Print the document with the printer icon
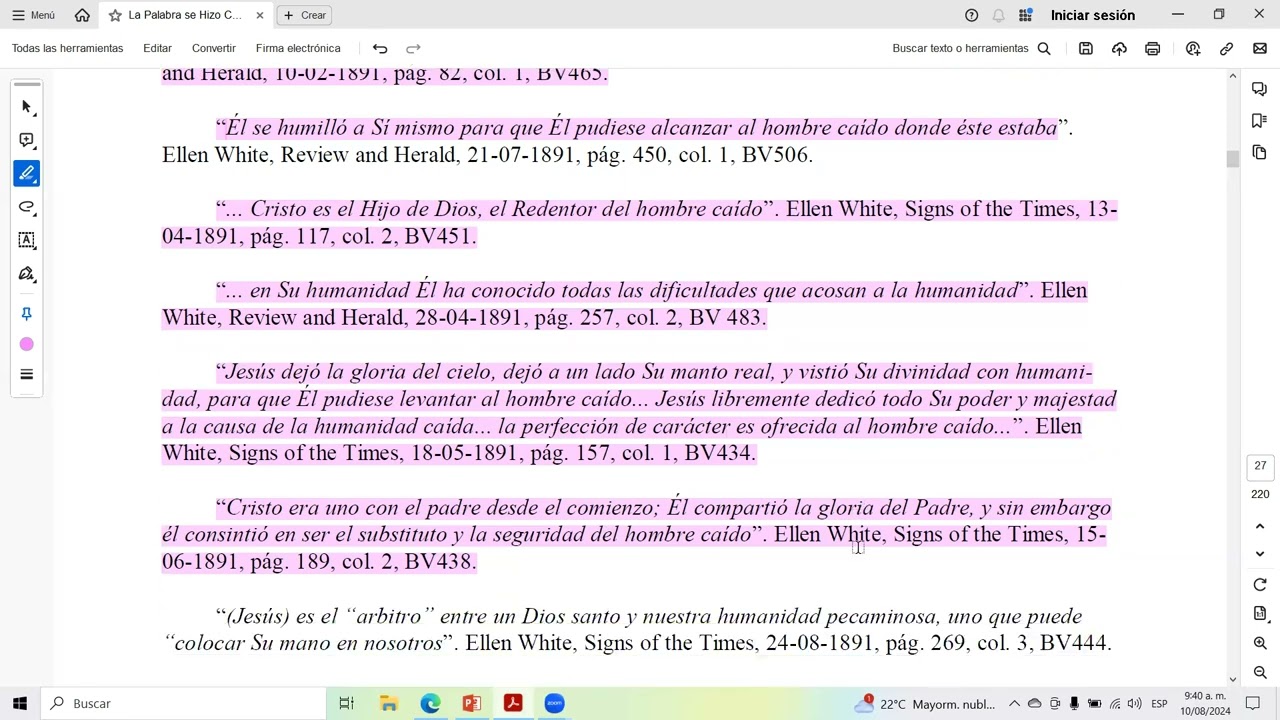The image size is (1280, 720). [1152, 48]
